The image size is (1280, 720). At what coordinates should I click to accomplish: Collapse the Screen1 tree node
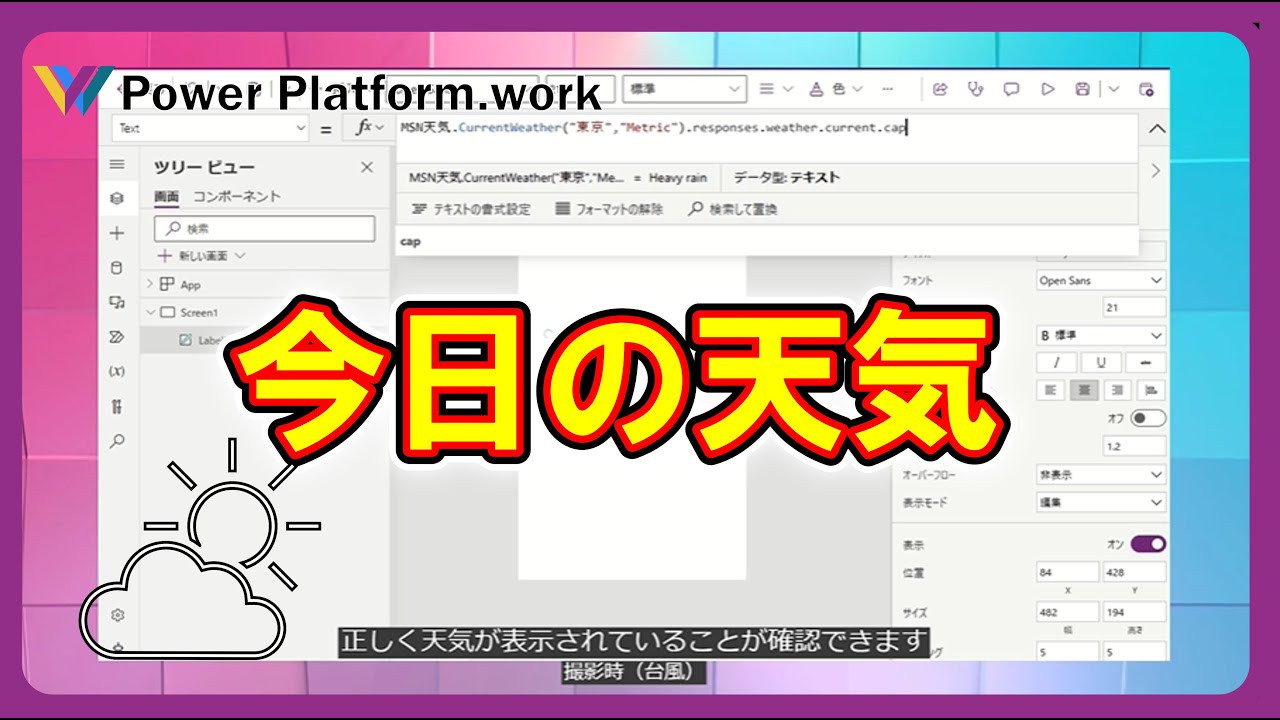click(151, 312)
